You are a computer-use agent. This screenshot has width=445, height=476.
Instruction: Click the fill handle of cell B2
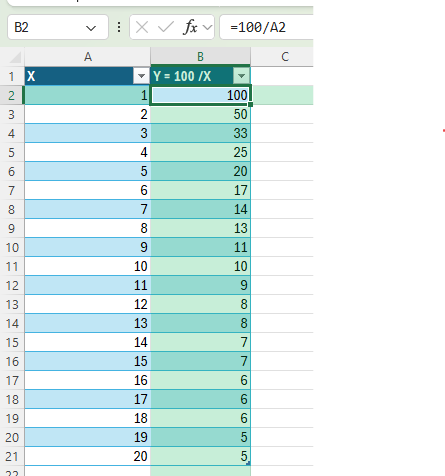(250, 105)
